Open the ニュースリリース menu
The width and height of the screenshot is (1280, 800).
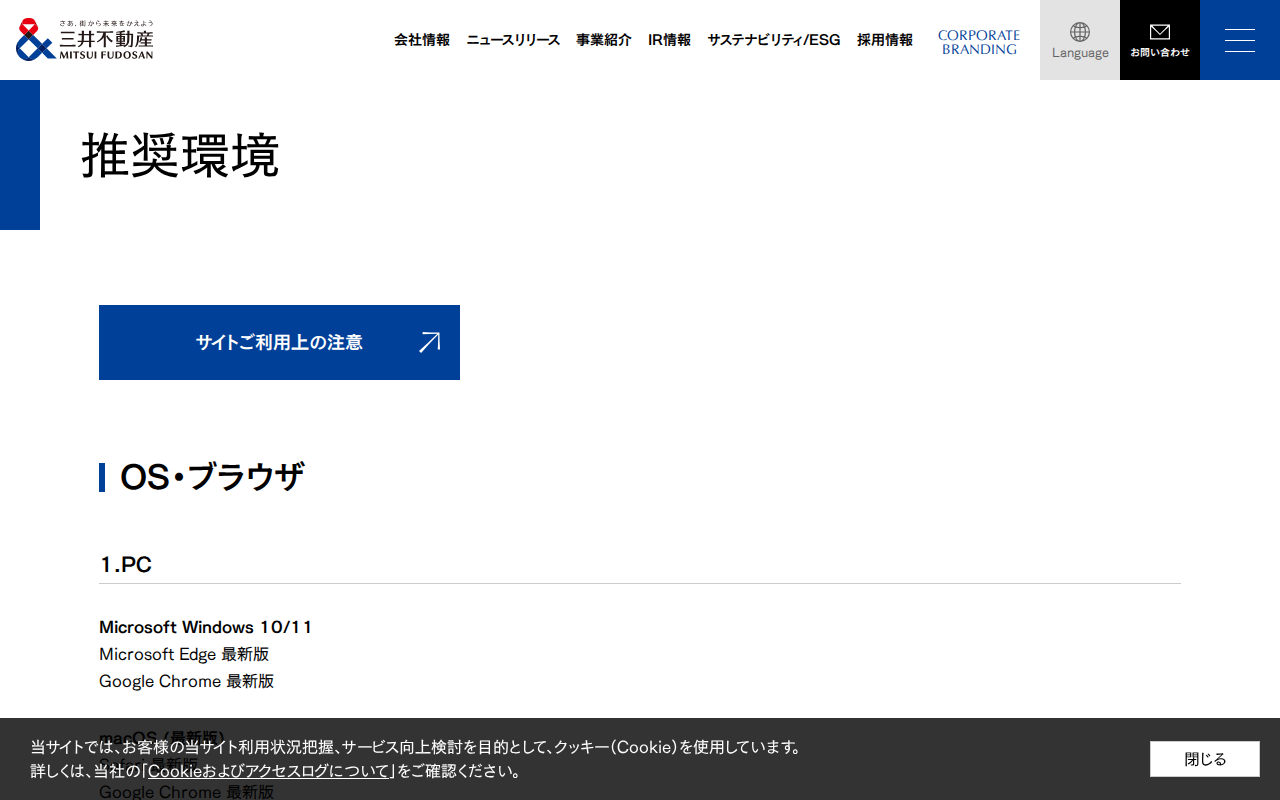pyautogui.click(x=513, y=40)
